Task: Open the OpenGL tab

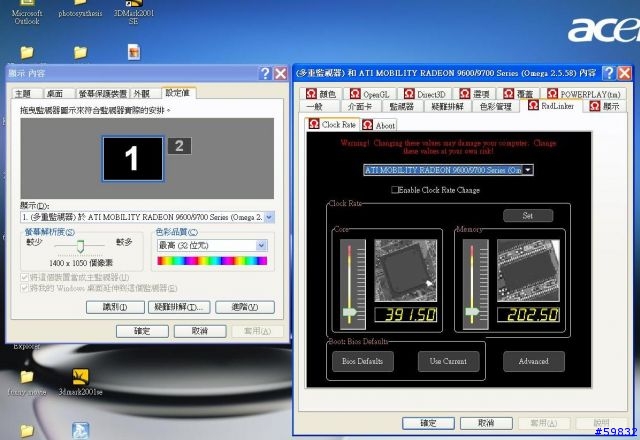Action: (x=370, y=94)
